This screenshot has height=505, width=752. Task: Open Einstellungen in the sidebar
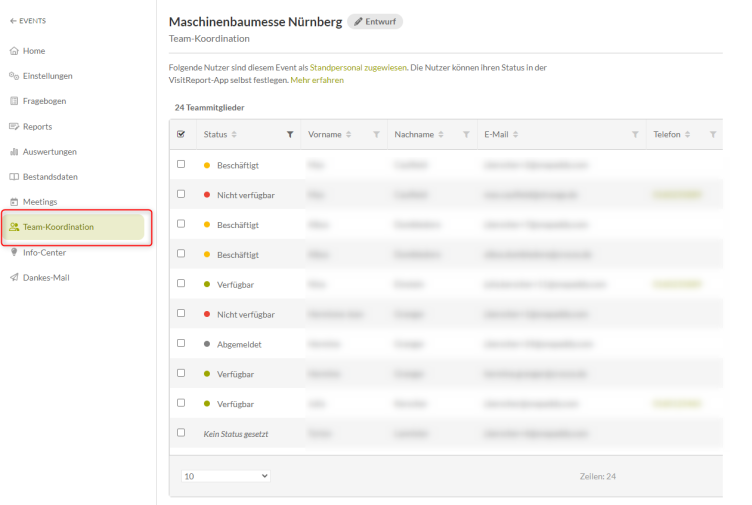click(47, 76)
